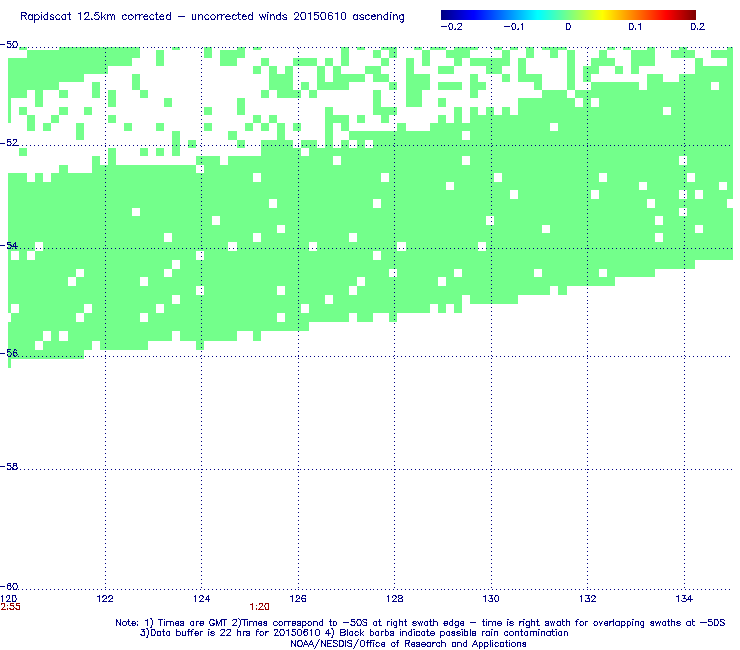The height and width of the screenshot is (650, 740).
Task: Click the note line about GMT times
Action: [x=420, y=623]
